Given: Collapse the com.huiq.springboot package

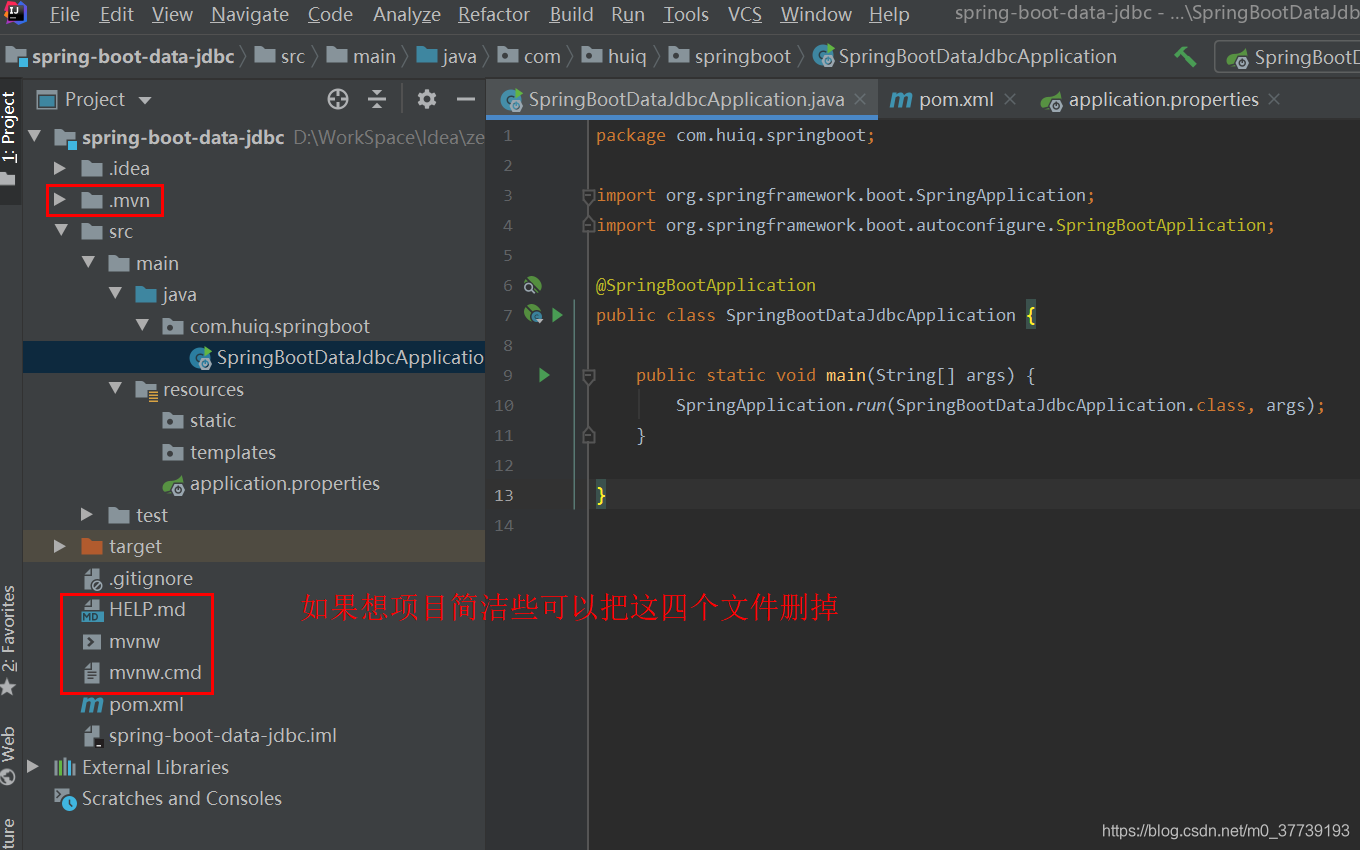Looking at the screenshot, I should (x=143, y=326).
